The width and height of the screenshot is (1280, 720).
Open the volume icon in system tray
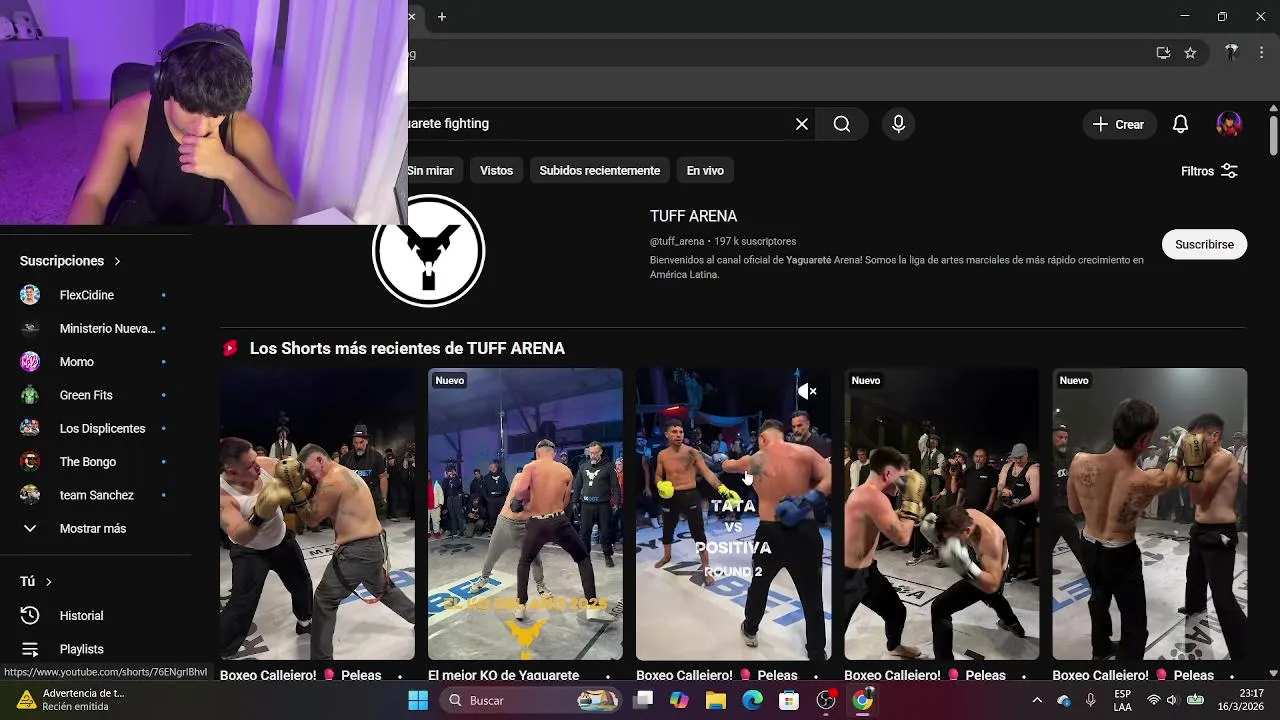coord(1172,700)
